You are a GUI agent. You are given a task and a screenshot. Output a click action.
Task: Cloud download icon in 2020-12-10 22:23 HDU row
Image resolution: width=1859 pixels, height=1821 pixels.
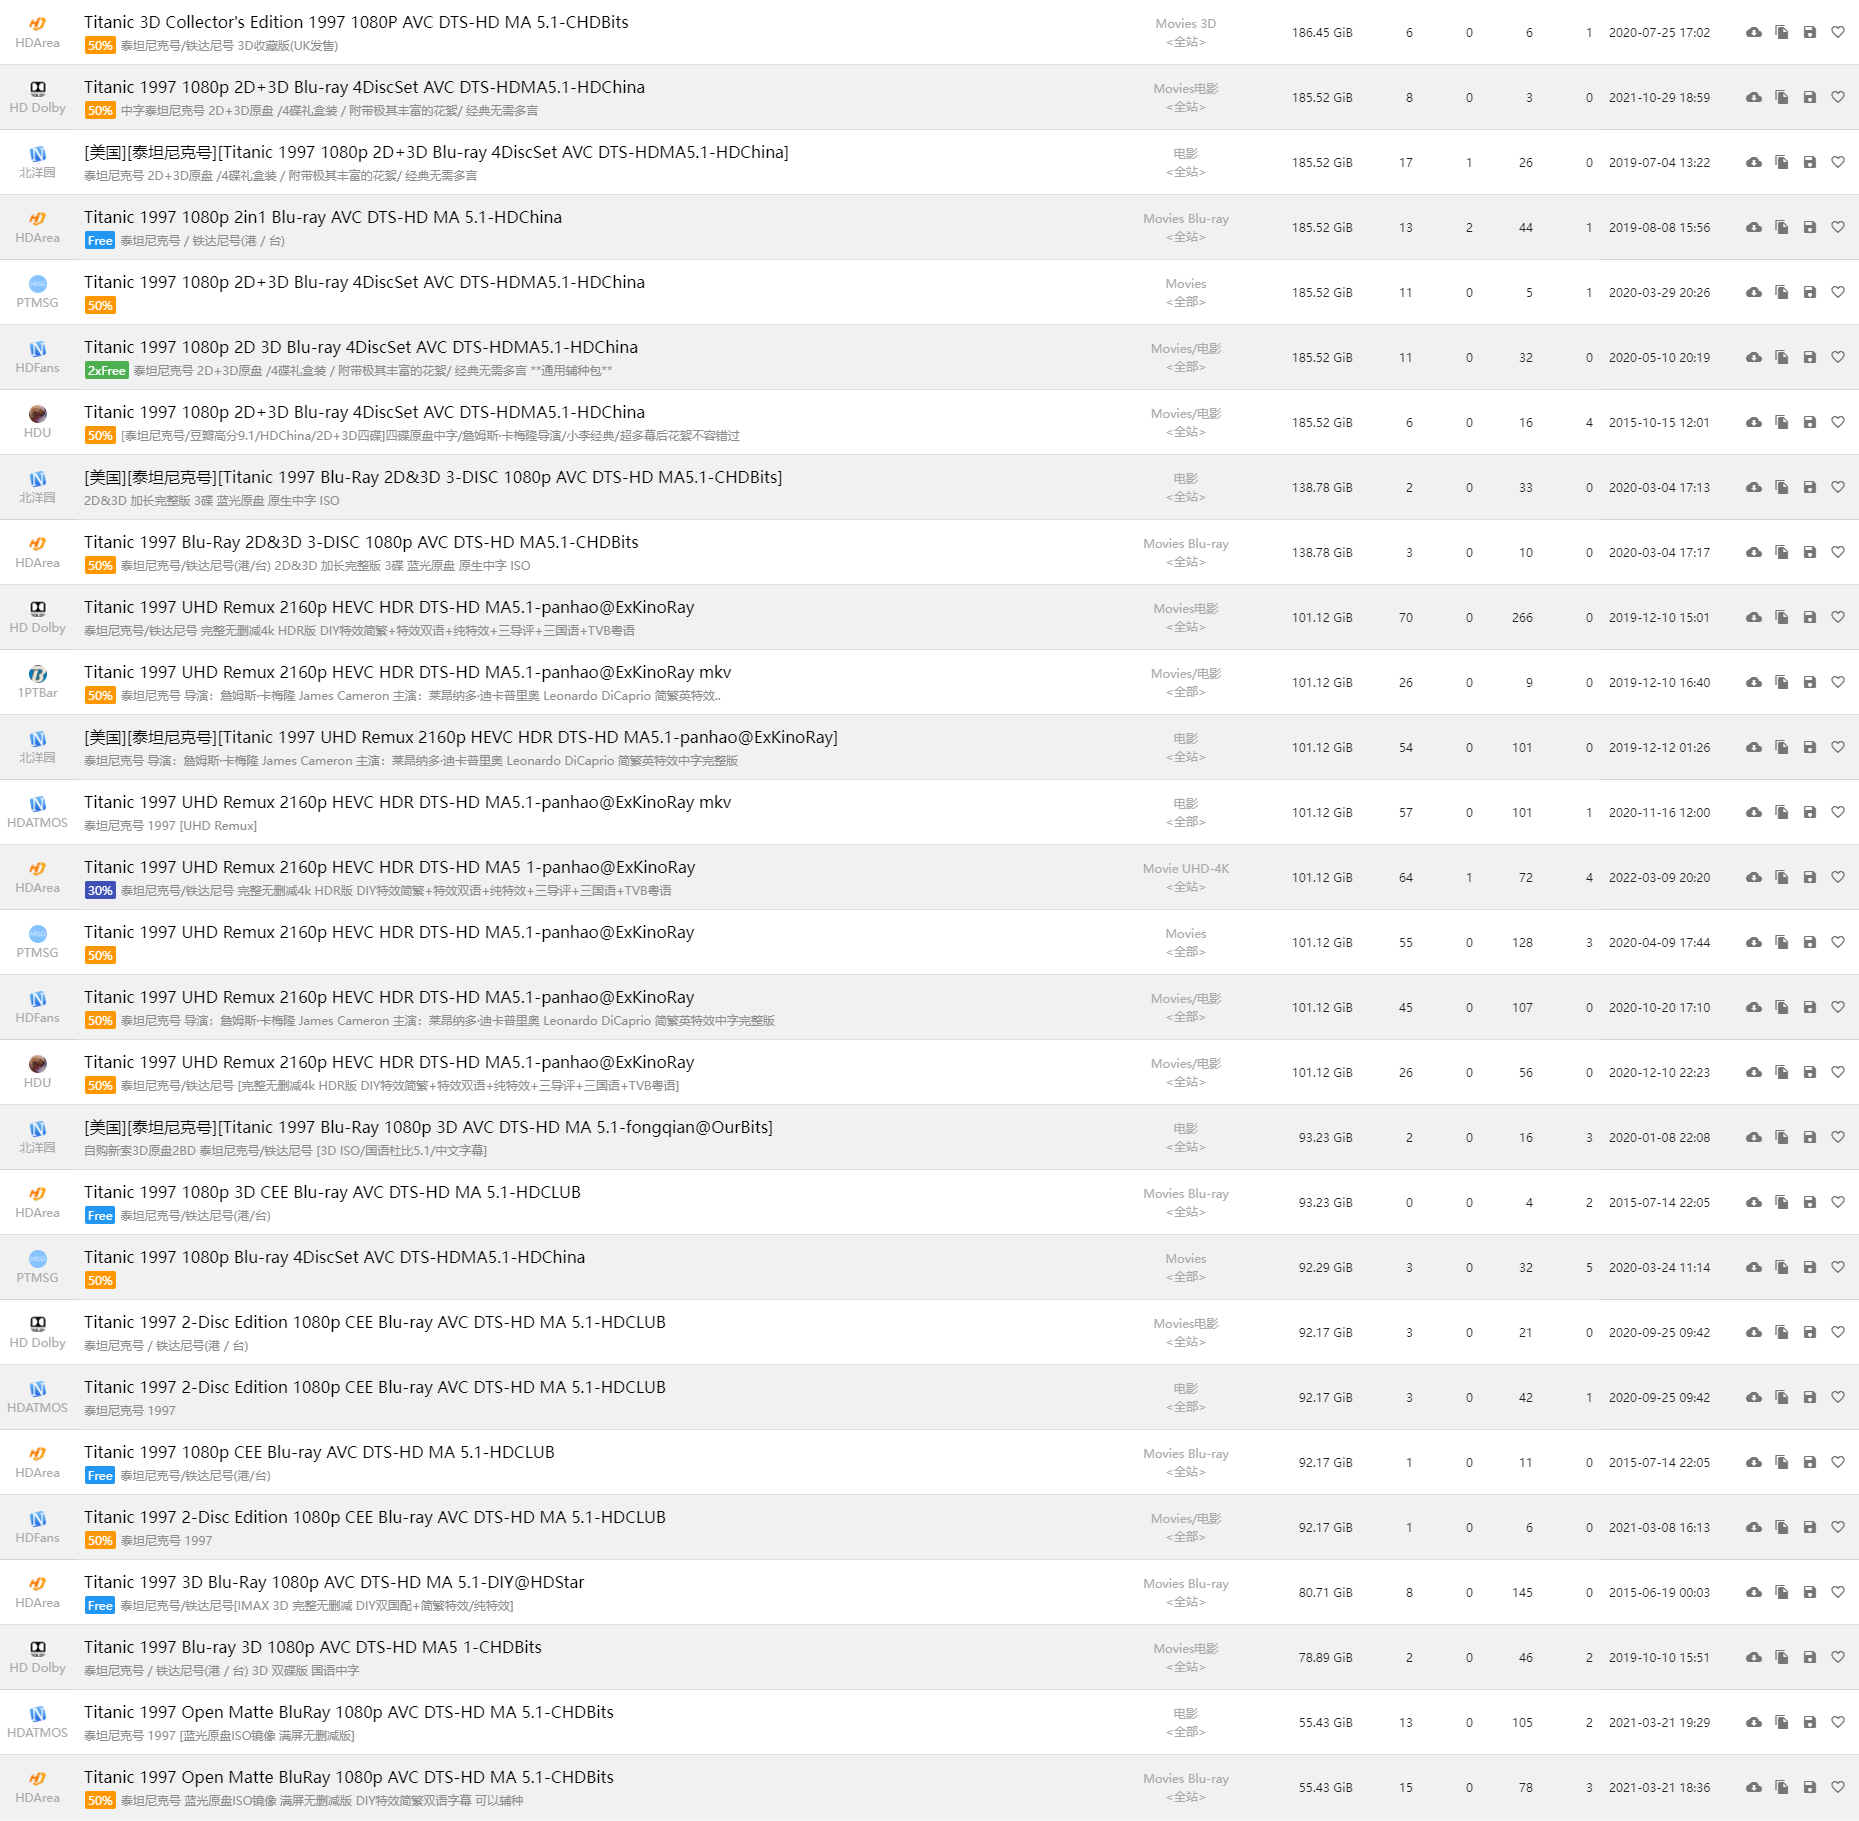[1754, 1073]
